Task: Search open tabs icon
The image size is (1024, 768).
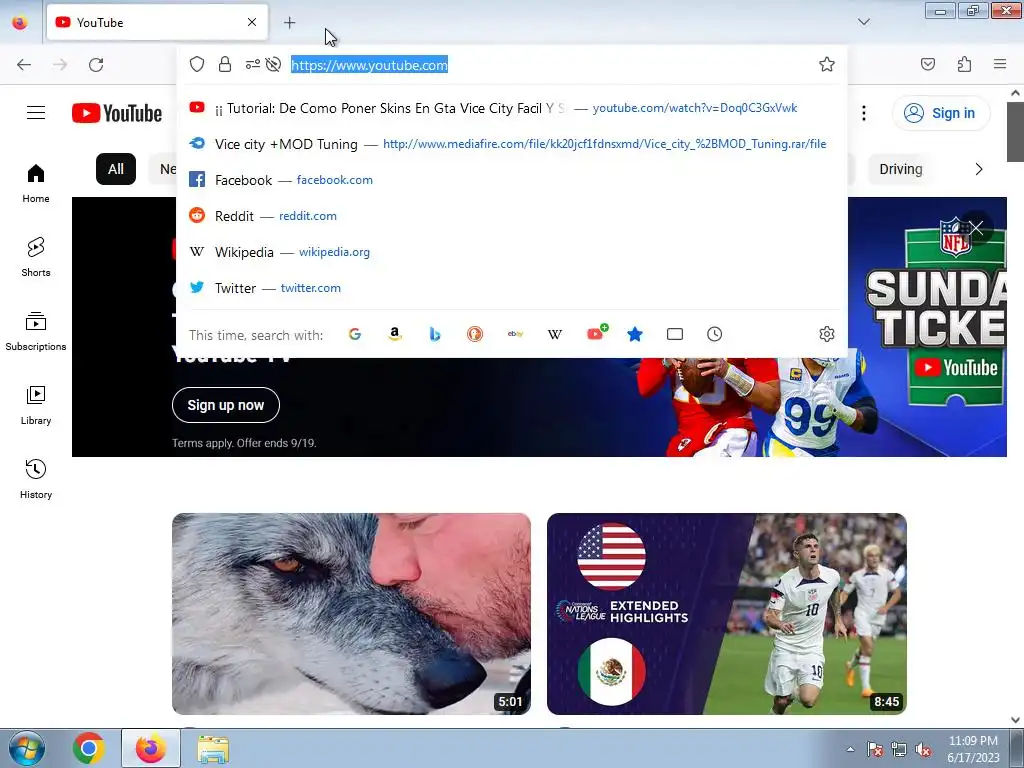Action: point(675,334)
